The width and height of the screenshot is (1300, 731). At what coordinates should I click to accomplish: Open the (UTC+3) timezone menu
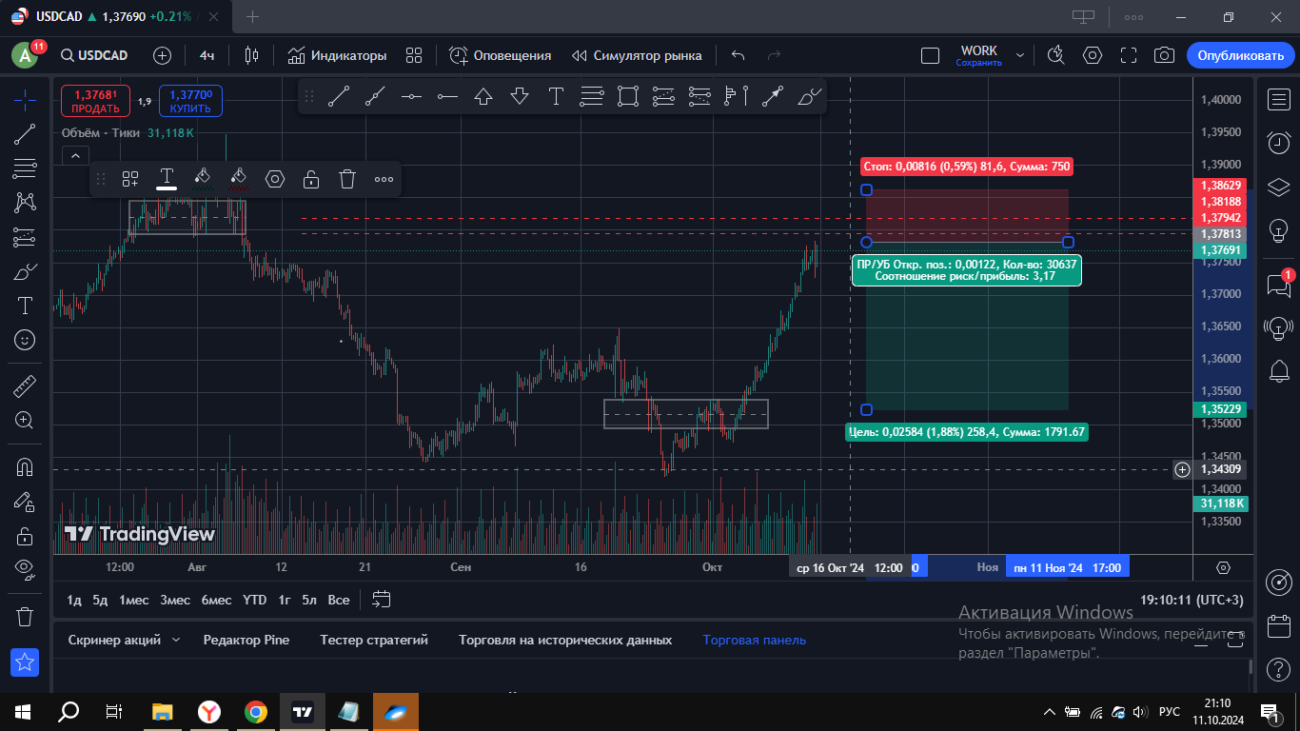coord(1192,600)
